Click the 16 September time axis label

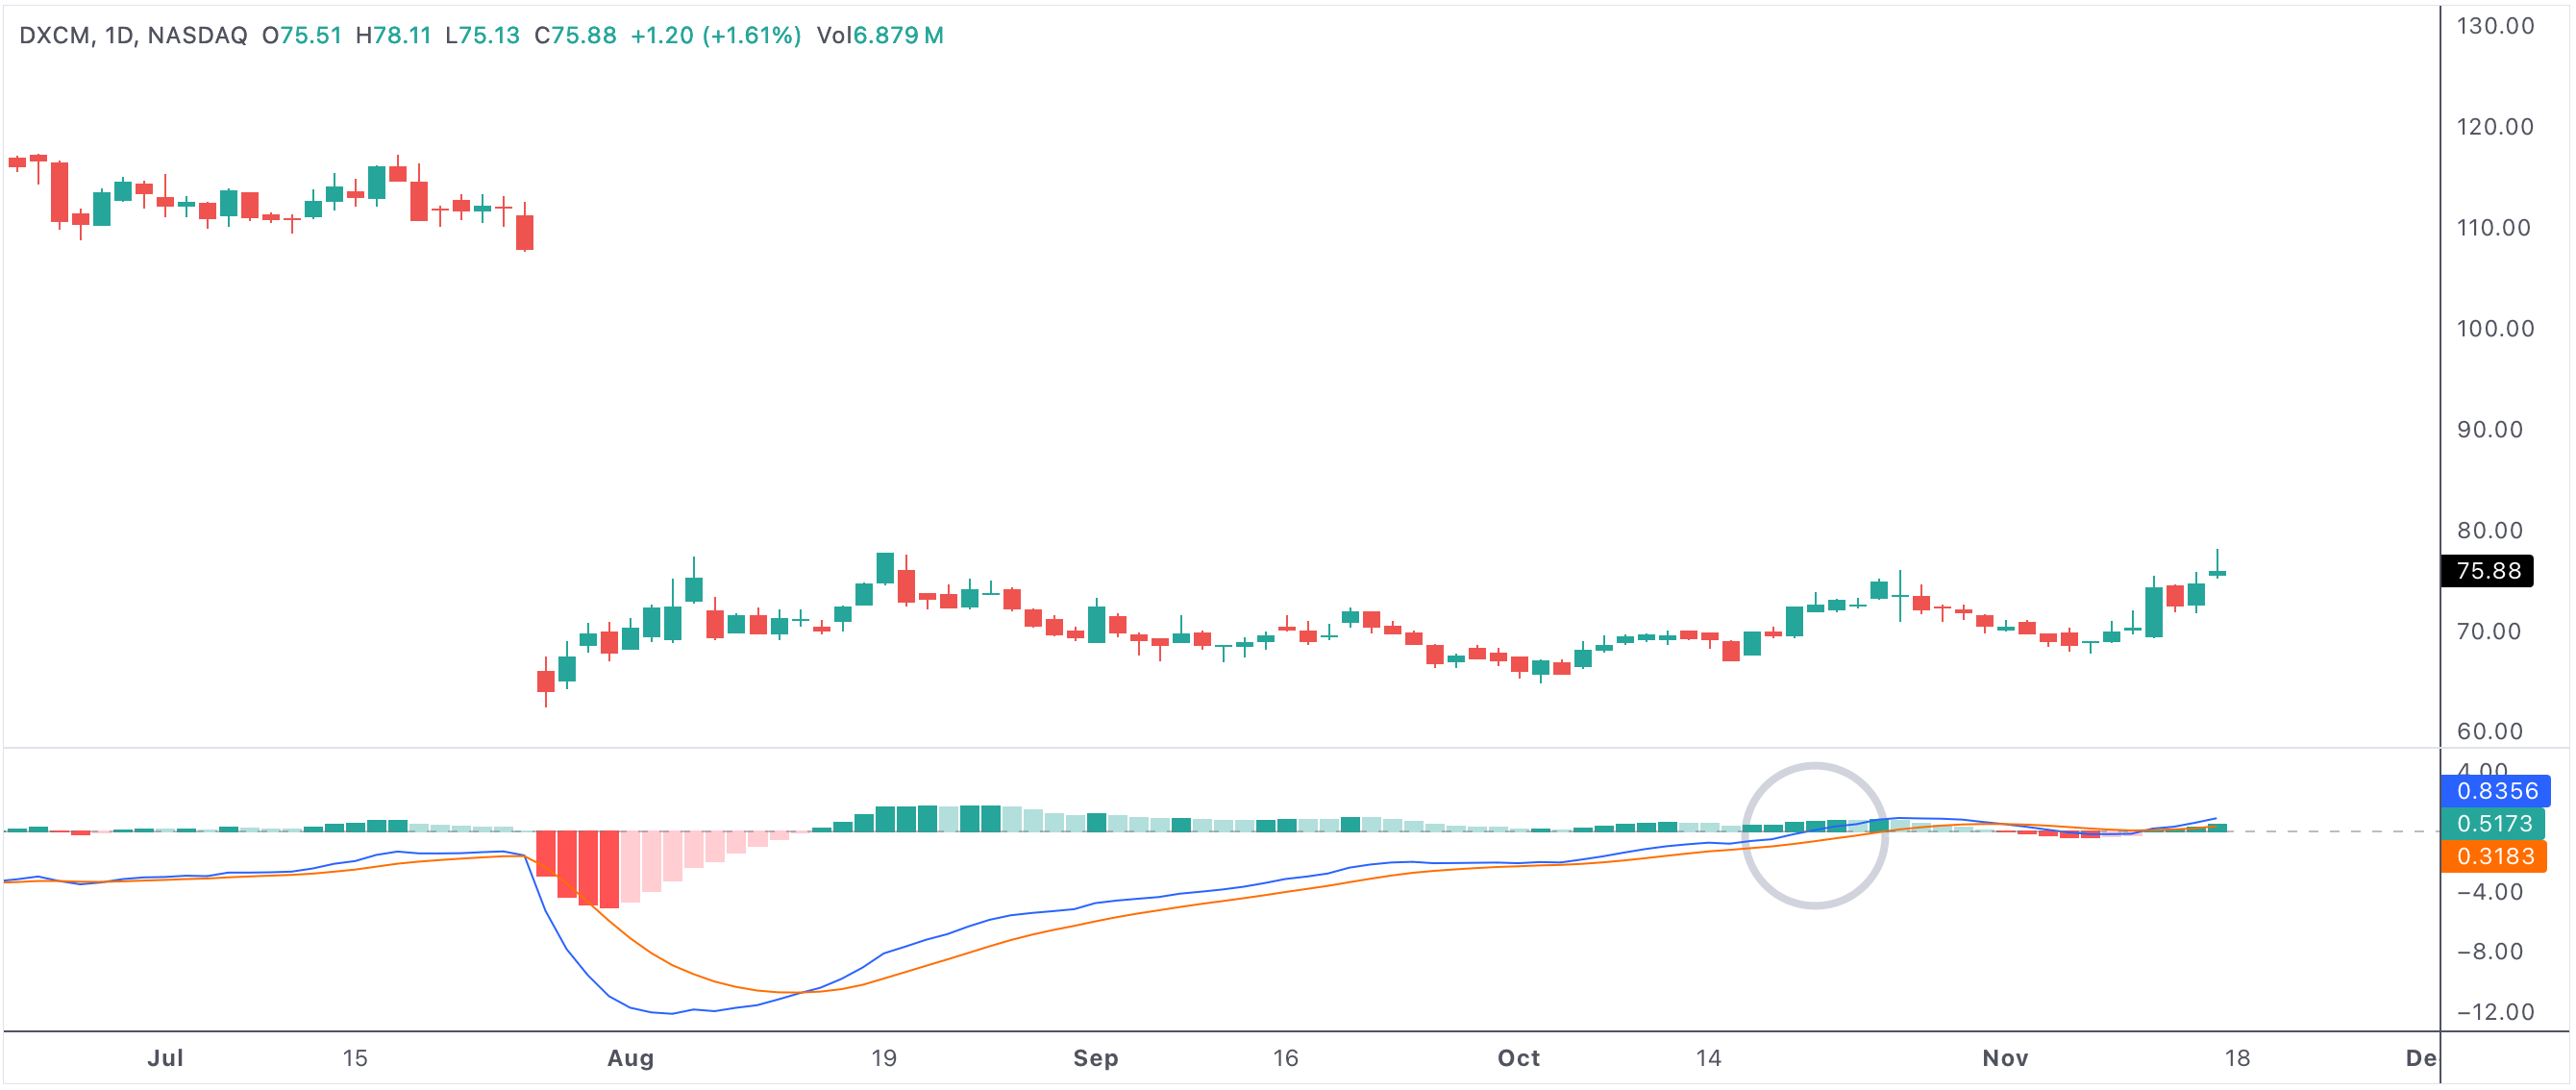pyautogui.click(x=1285, y=1058)
